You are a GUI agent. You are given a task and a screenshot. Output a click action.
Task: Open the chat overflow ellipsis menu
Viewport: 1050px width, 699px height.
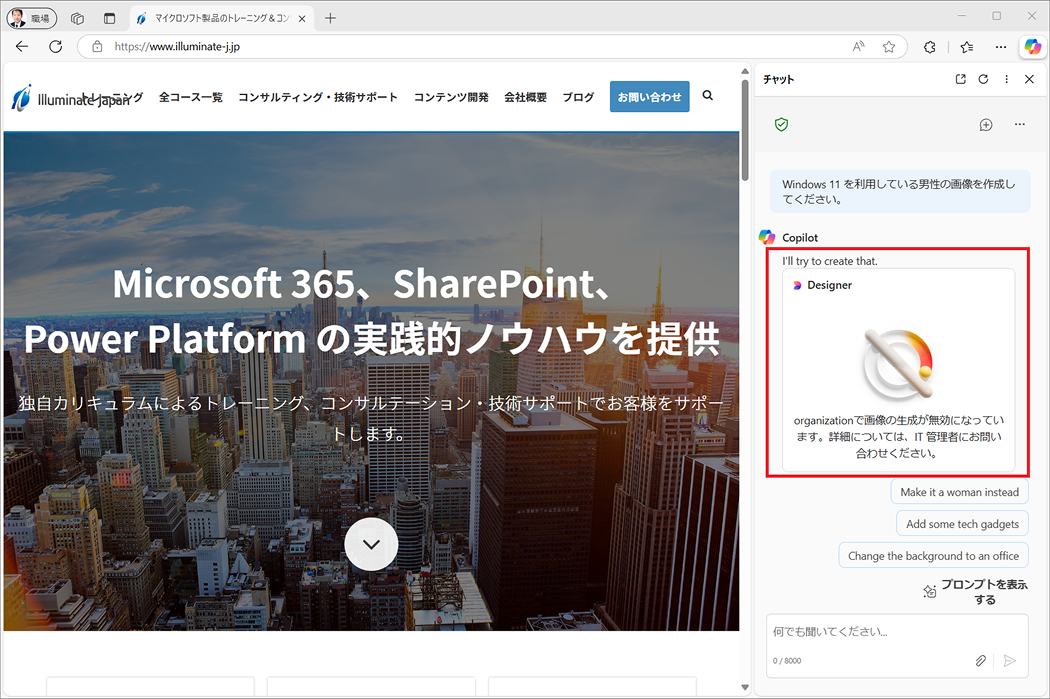1020,125
